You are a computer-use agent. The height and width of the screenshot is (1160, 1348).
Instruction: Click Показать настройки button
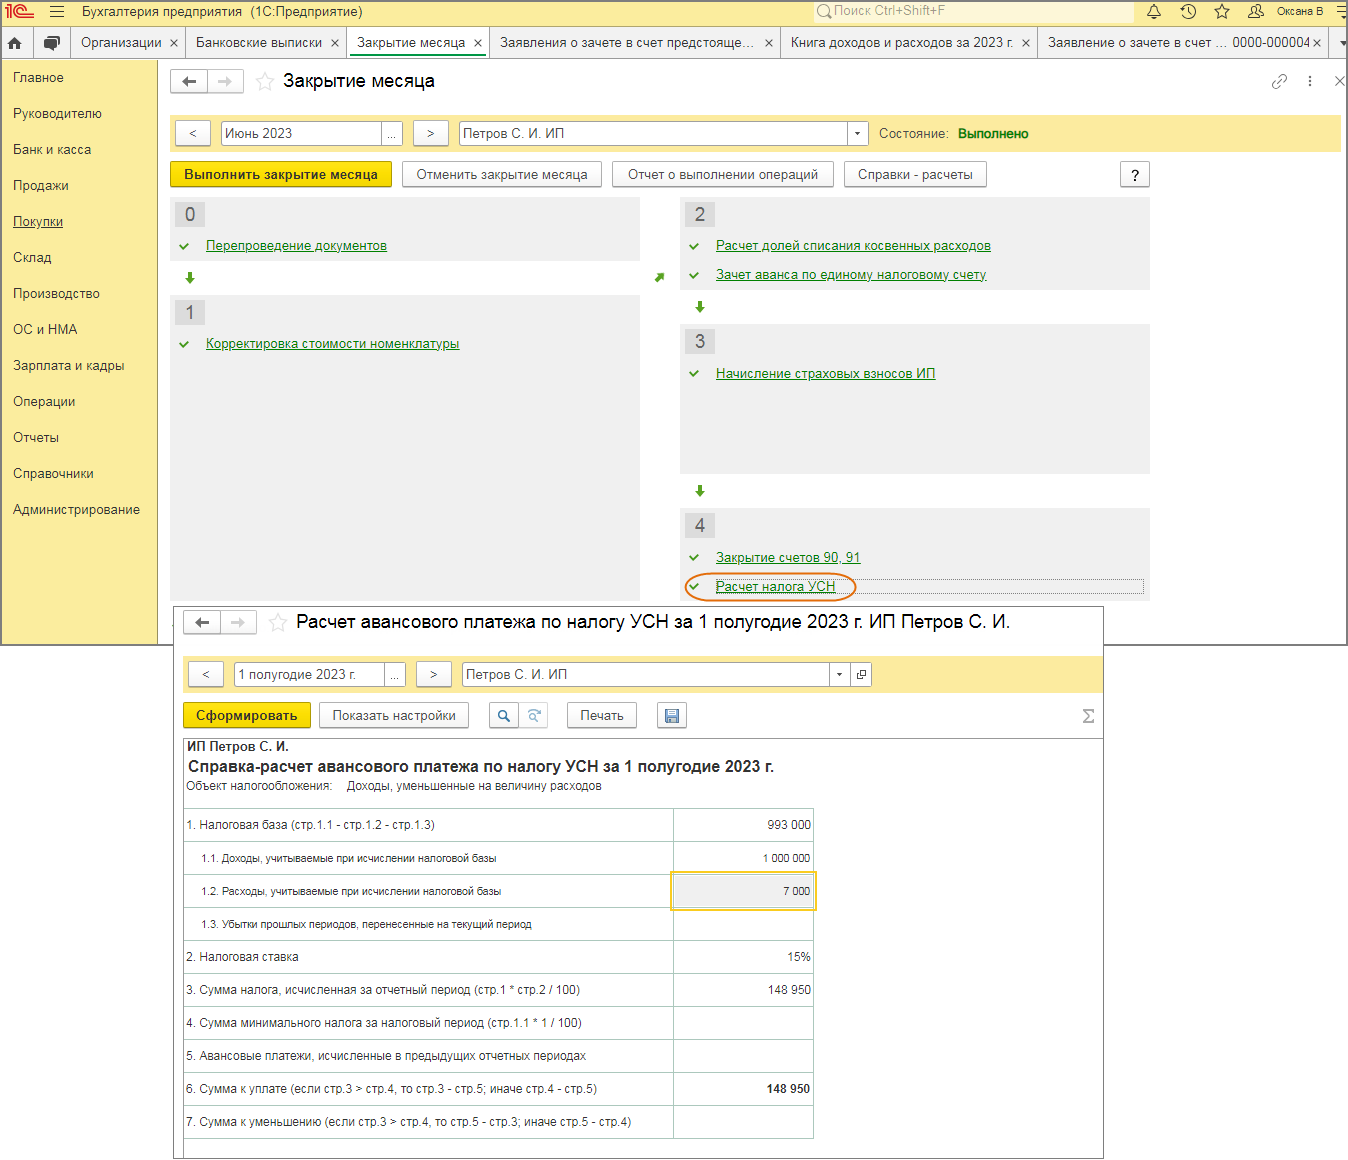pos(394,715)
